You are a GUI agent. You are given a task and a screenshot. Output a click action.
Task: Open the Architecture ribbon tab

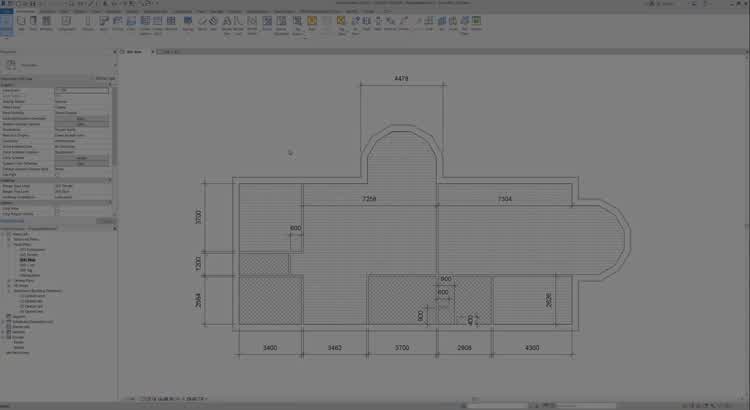(25, 11)
